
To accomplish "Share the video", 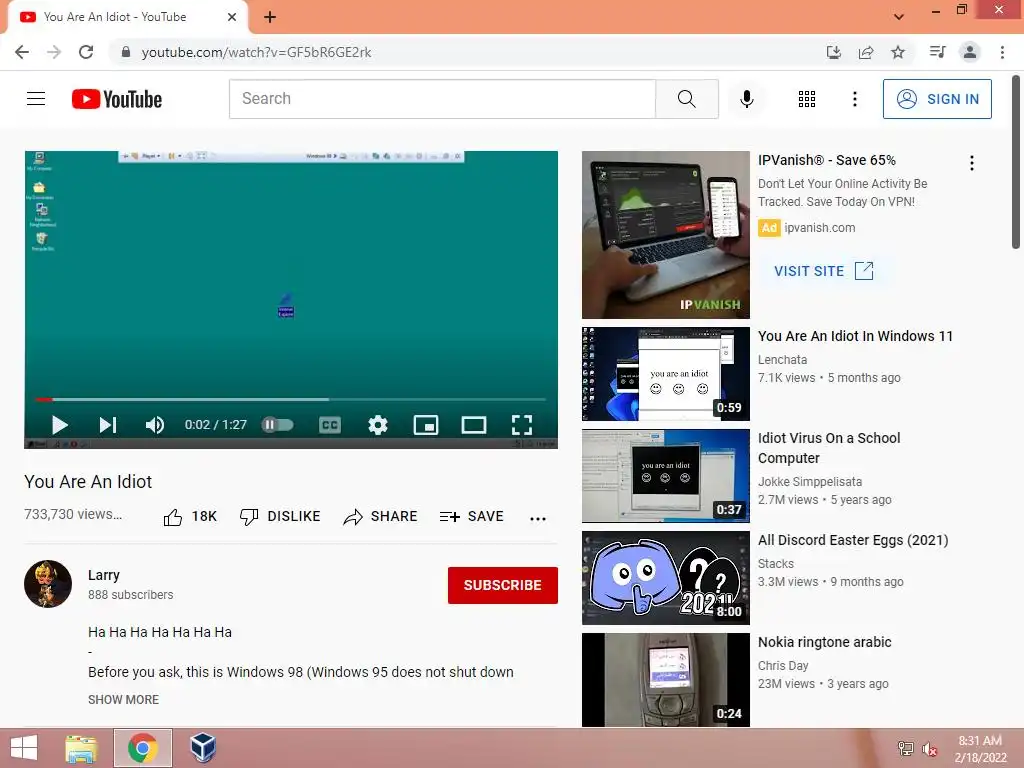I will click(380, 517).
